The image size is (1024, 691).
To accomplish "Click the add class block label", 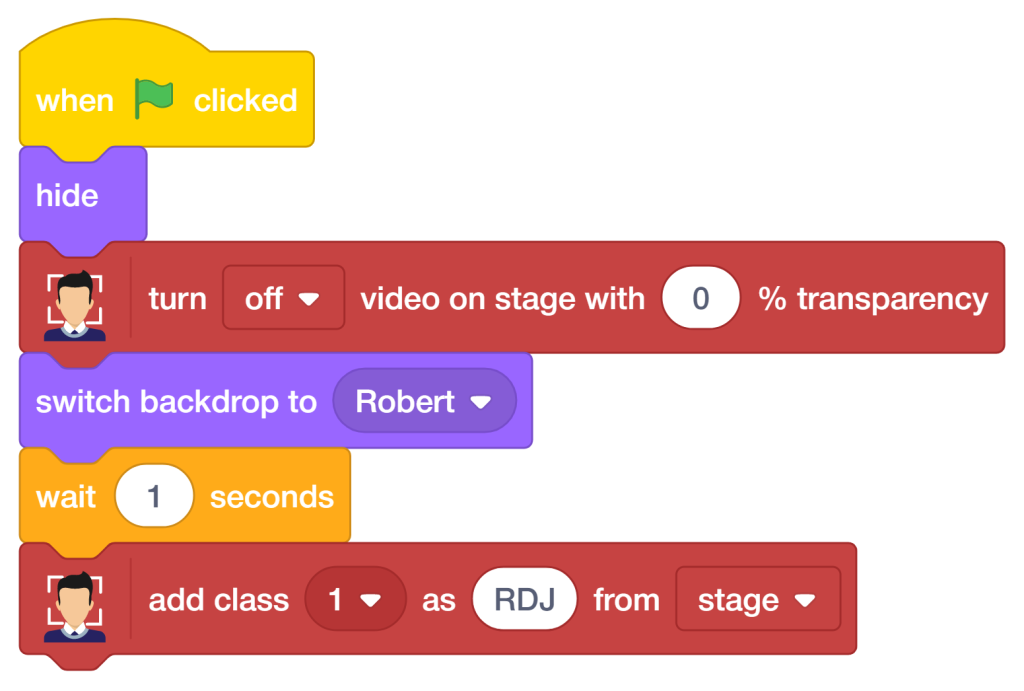I will (x=219, y=600).
